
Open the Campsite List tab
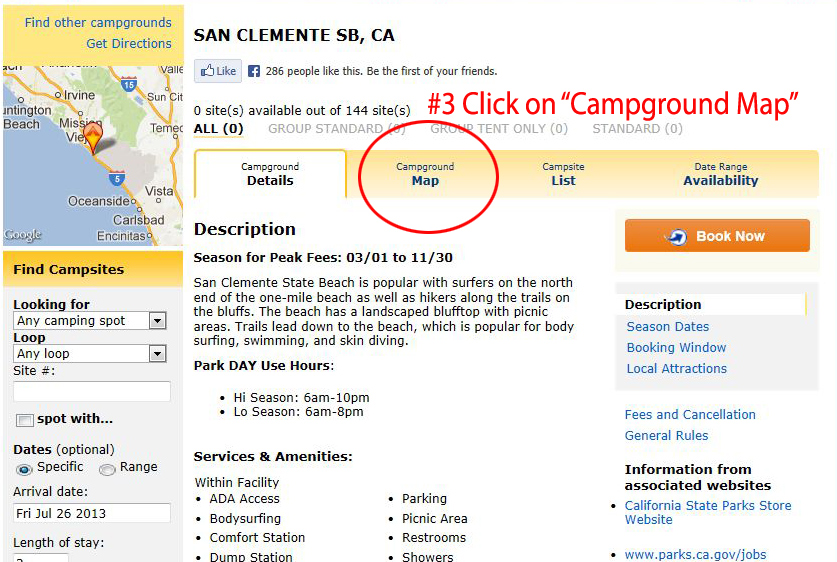[563, 174]
